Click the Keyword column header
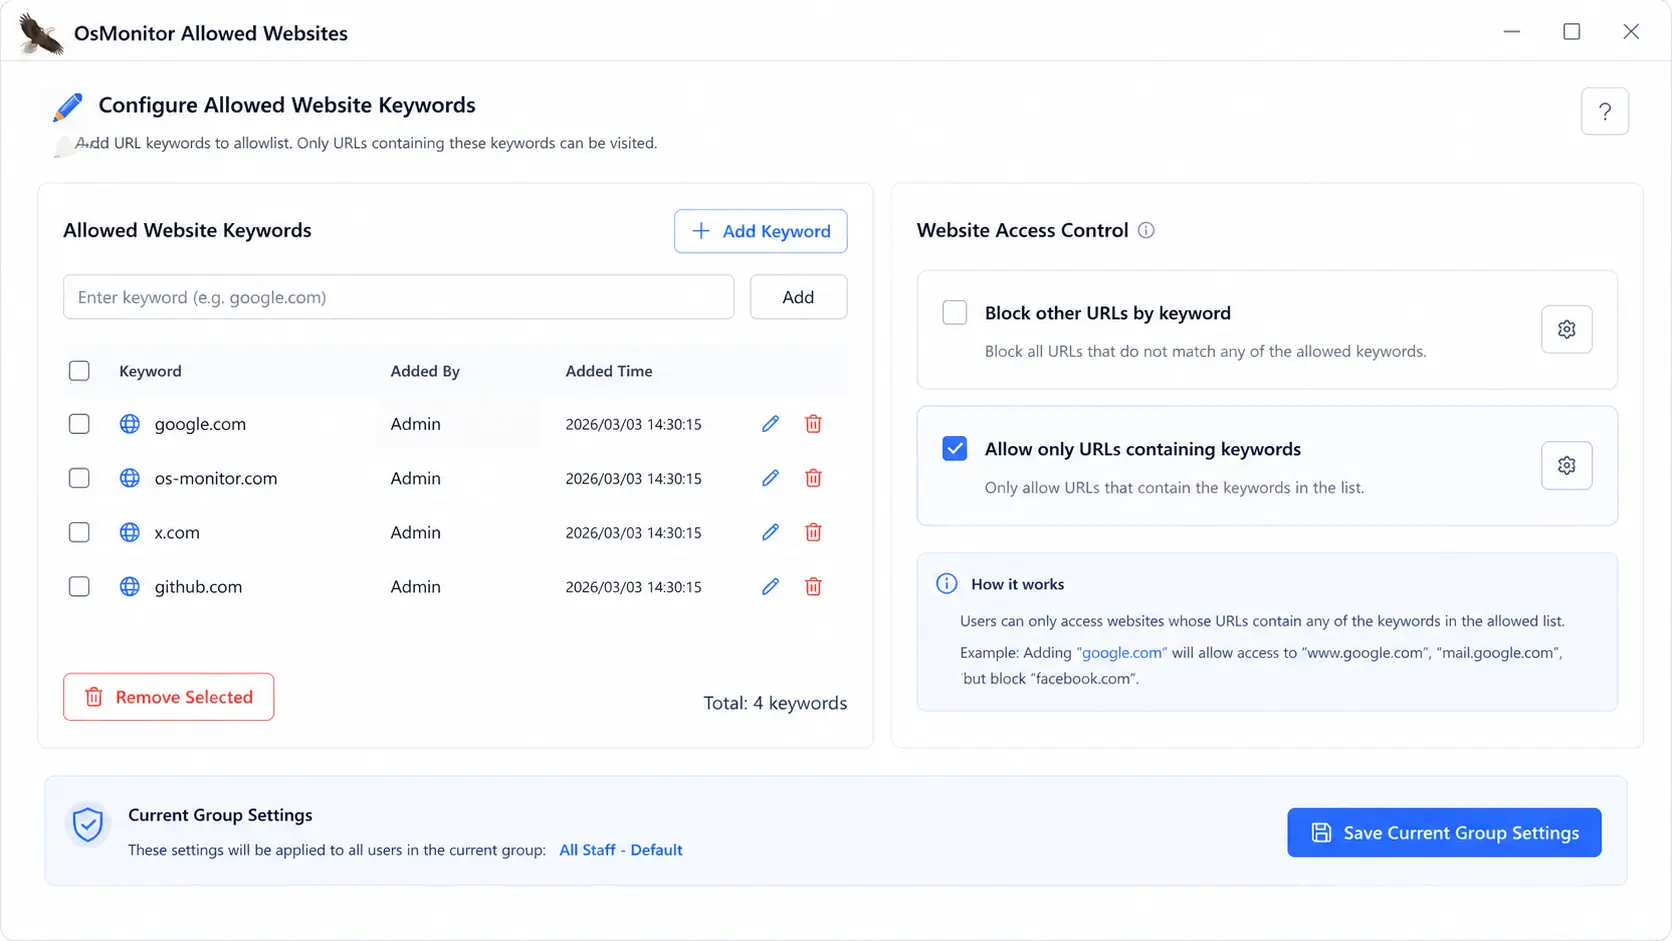Image resolution: width=1672 pixels, height=941 pixels. (x=150, y=371)
